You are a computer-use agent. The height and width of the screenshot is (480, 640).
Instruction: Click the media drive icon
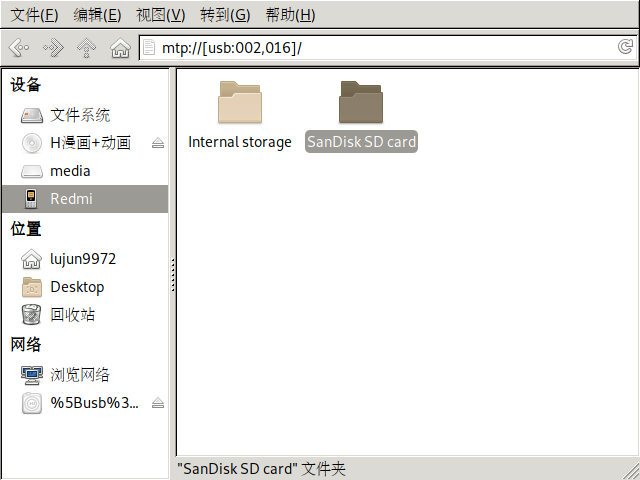(32, 171)
